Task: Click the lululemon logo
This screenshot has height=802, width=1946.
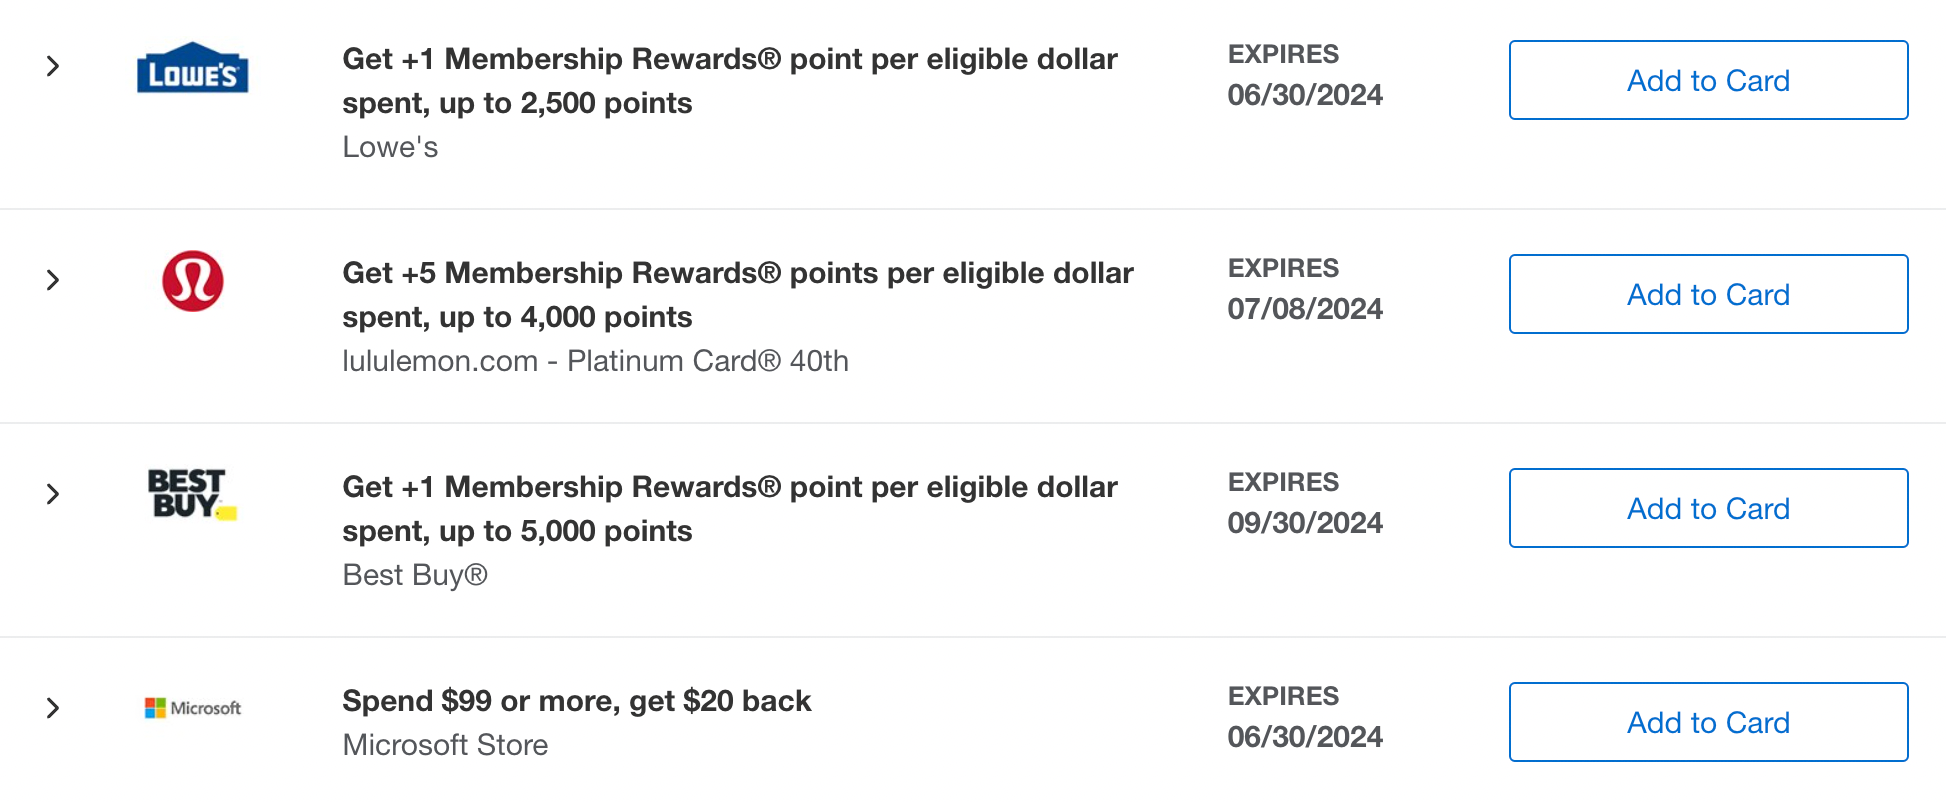Action: (x=192, y=281)
